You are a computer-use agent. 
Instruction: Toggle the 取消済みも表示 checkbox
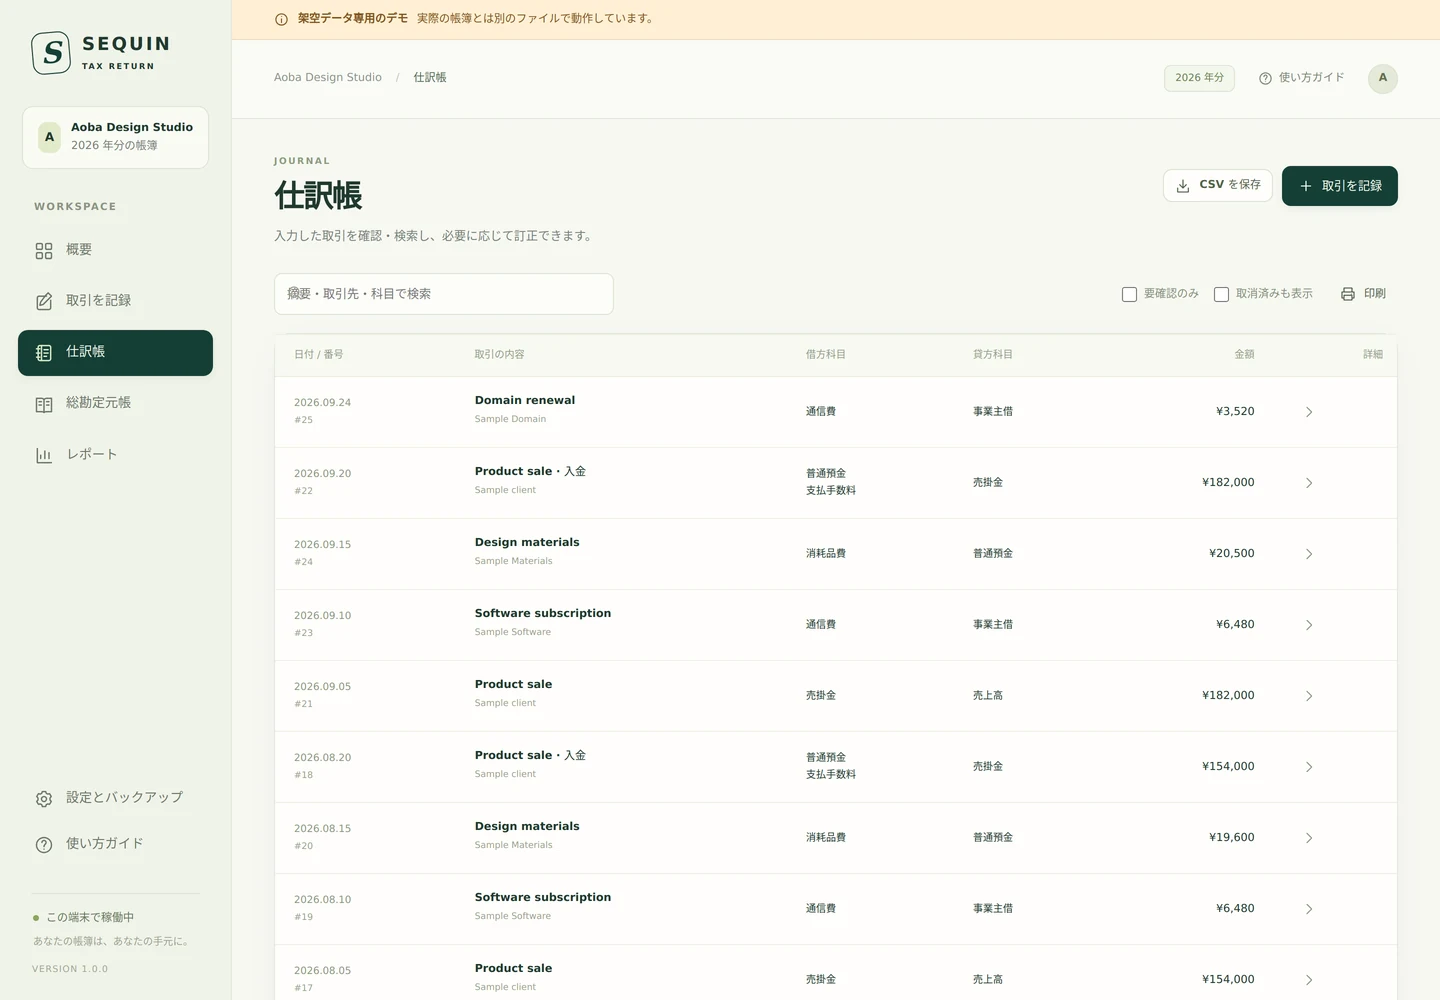[1221, 294]
